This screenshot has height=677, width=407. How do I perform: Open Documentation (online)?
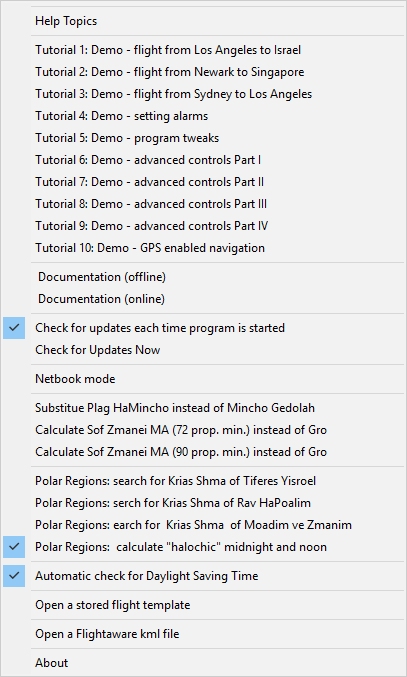pyautogui.click(x=203, y=299)
